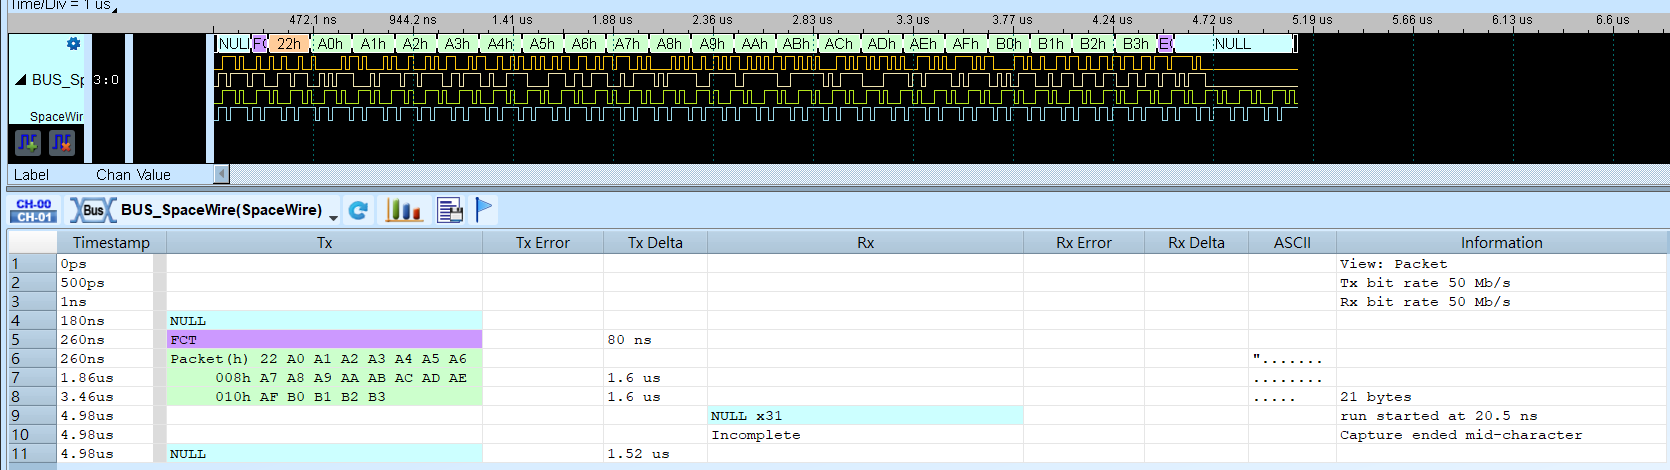Click the waveform horizontal scrollbar track
Screen dimensions: 1670x470
pyautogui.click(x=948, y=175)
